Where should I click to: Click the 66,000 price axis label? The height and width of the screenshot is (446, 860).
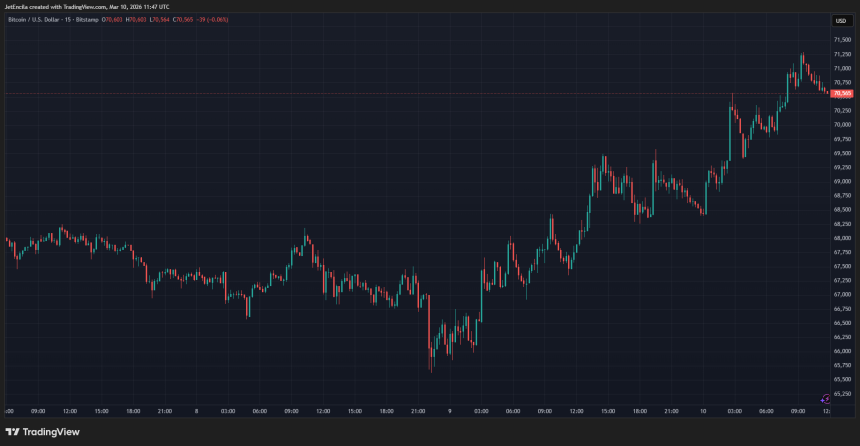pyautogui.click(x=841, y=351)
